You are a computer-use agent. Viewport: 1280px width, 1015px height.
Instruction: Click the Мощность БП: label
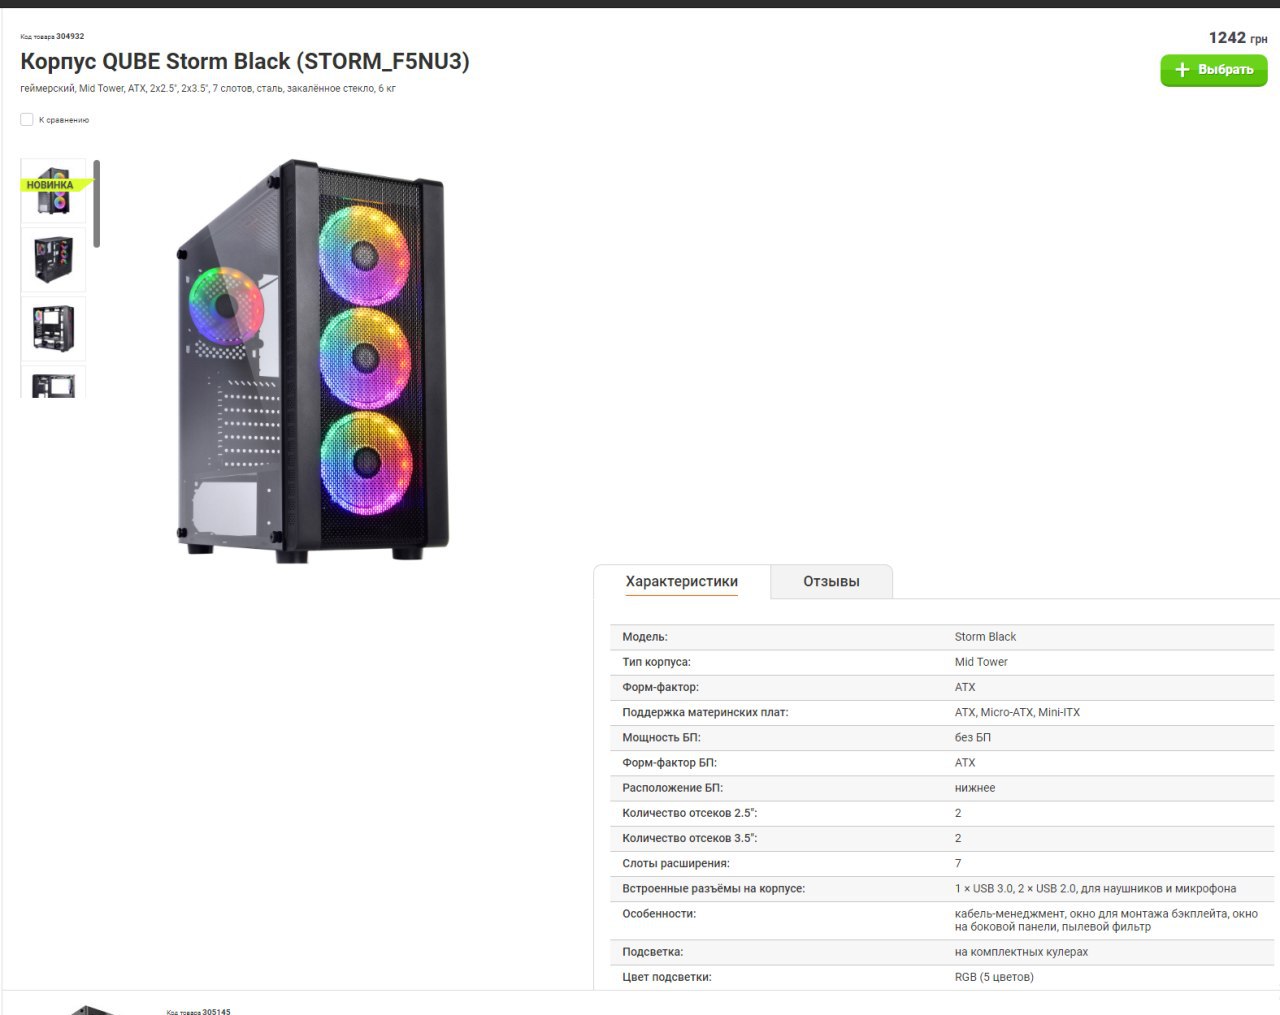(661, 738)
